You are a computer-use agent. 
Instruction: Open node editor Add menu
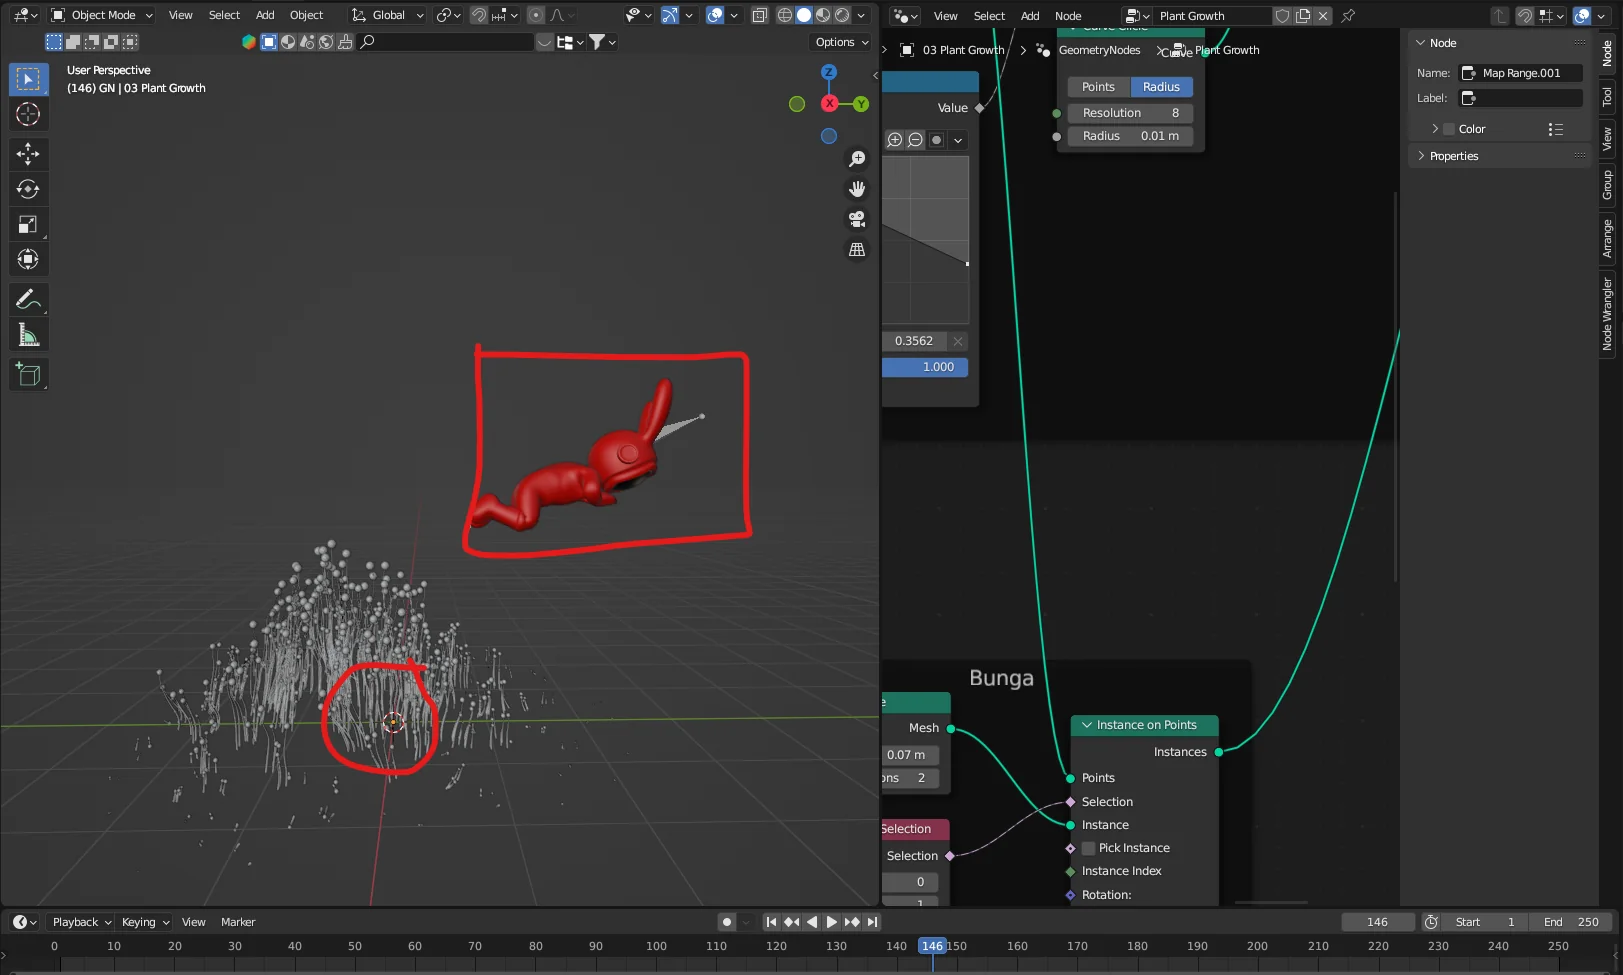click(1030, 16)
